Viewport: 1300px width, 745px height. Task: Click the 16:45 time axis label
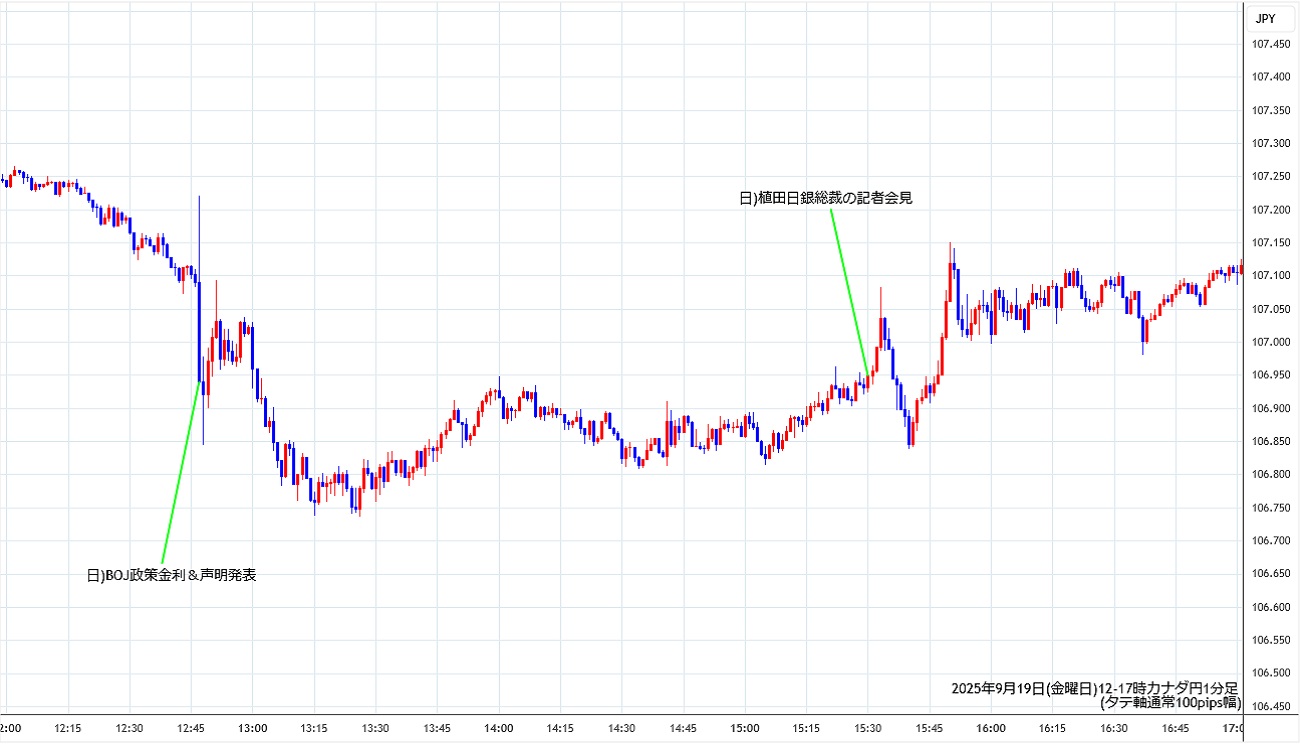tap(1175, 729)
